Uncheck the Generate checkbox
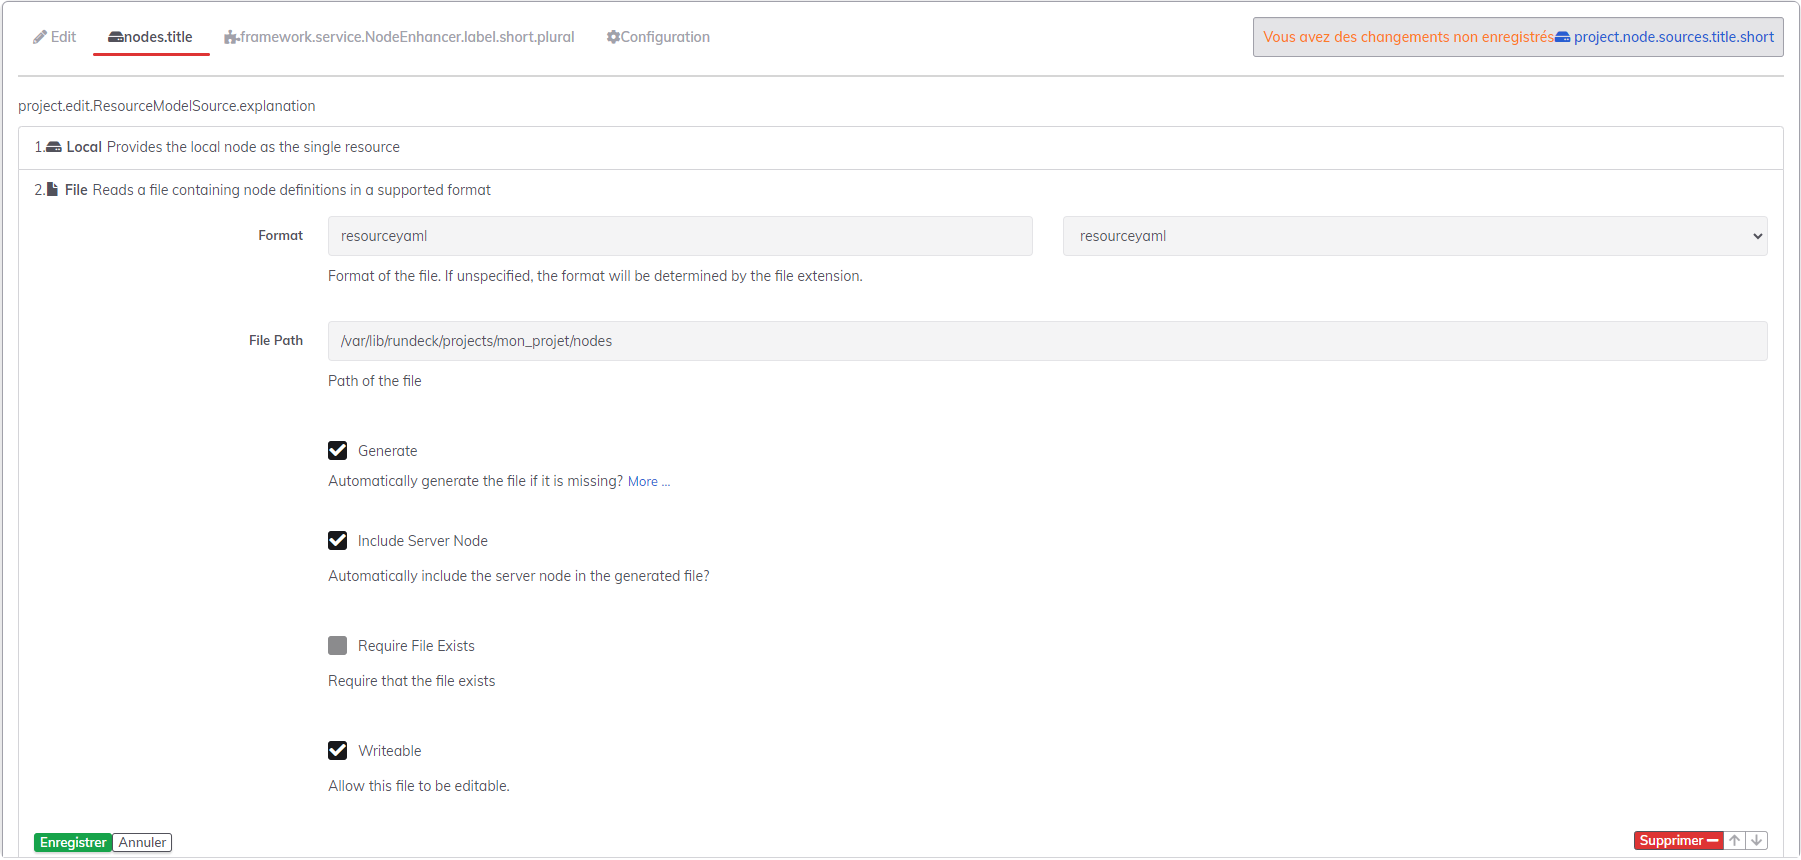Image resolution: width=1801 pixels, height=860 pixels. point(338,451)
